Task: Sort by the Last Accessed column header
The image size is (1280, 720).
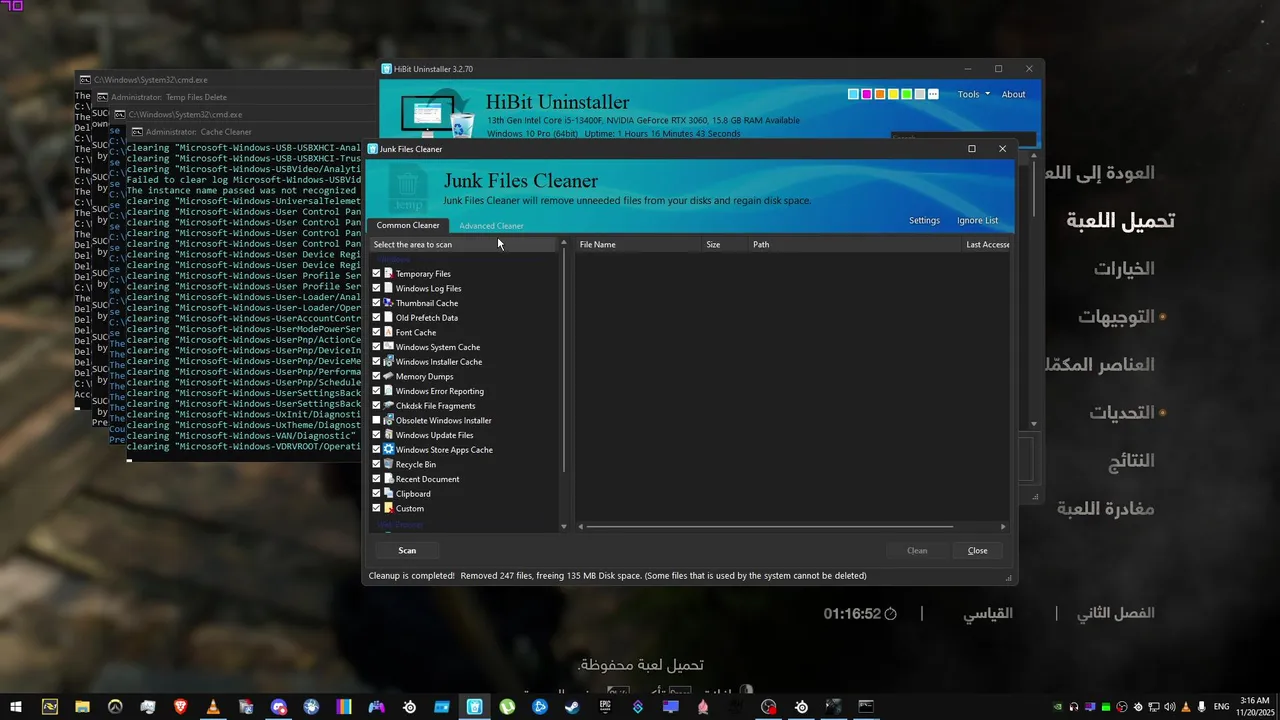Action: 988,244
